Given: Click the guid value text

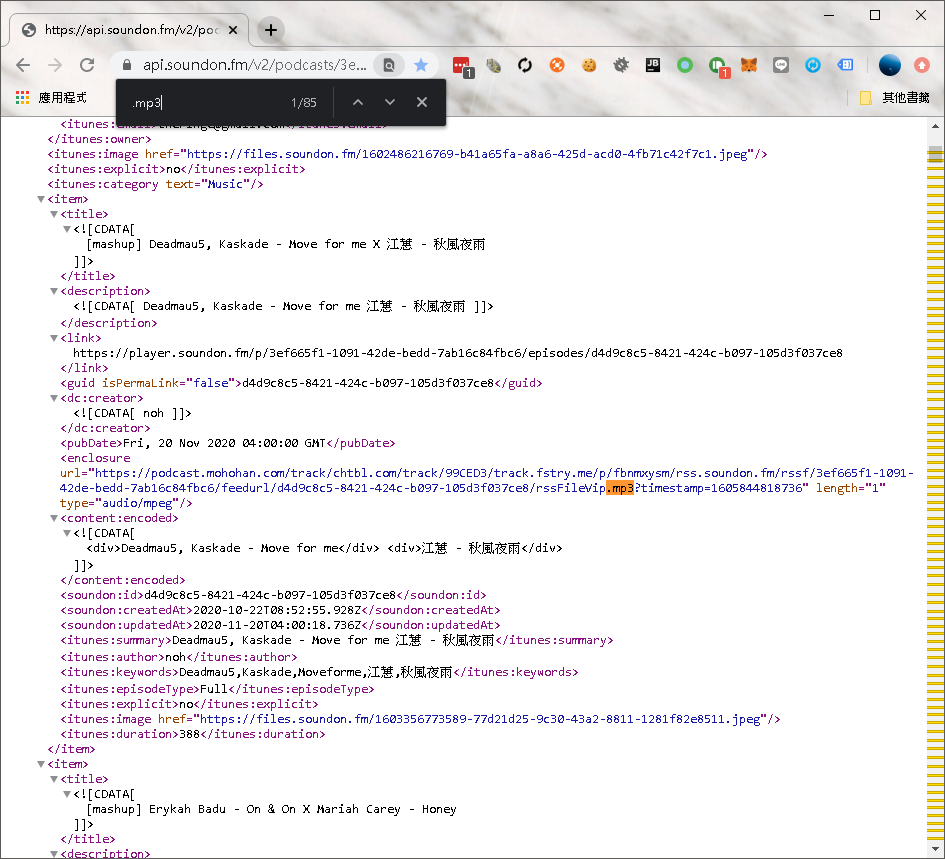Looking at the screenshot, I should (x=368, y=383).
